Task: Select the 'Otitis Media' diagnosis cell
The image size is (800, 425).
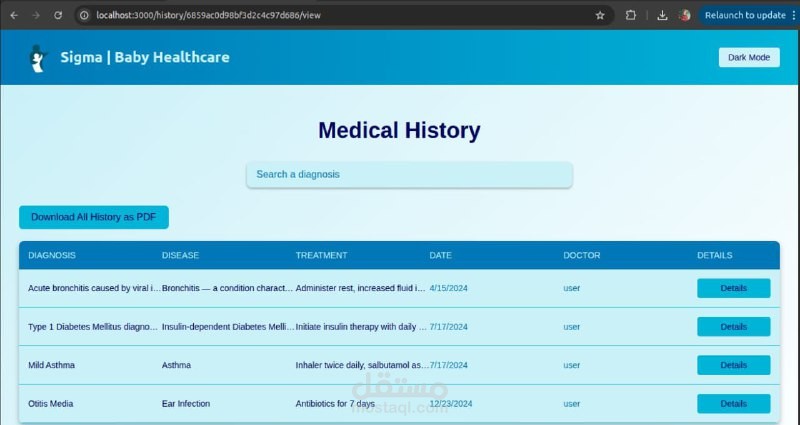Action: click(x=51, y=404)
